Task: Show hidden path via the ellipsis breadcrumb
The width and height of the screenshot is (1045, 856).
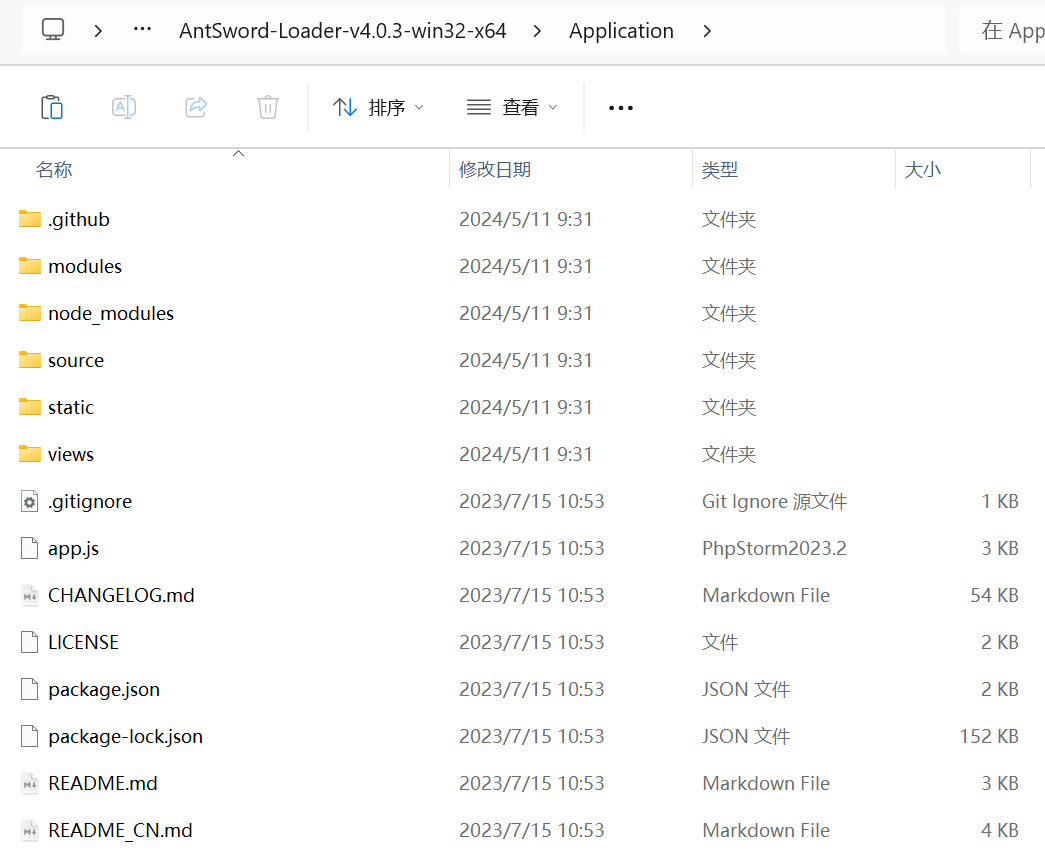Action: [x=142, y=30]
